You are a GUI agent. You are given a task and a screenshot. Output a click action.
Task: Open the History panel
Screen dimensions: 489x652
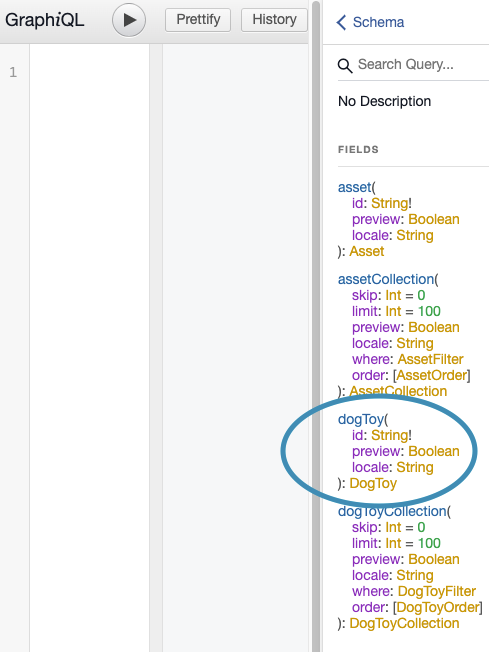[274, 20]
